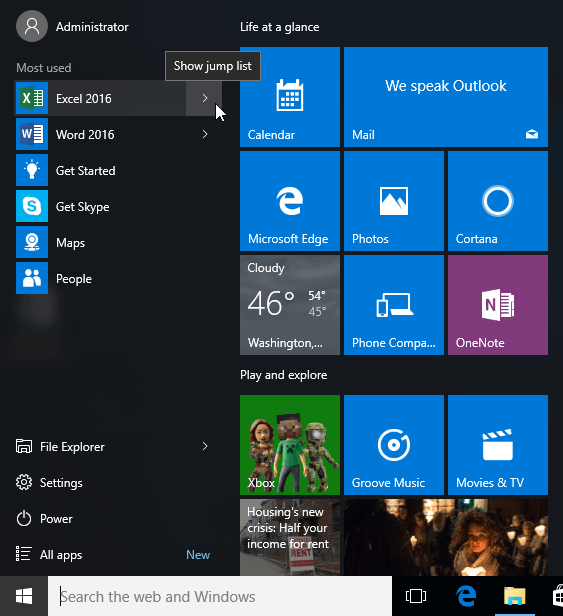The height and width of the screenshot is (616, 563).
Task: Show the jump list for Word 2016
Action: [x=204, y=134]
